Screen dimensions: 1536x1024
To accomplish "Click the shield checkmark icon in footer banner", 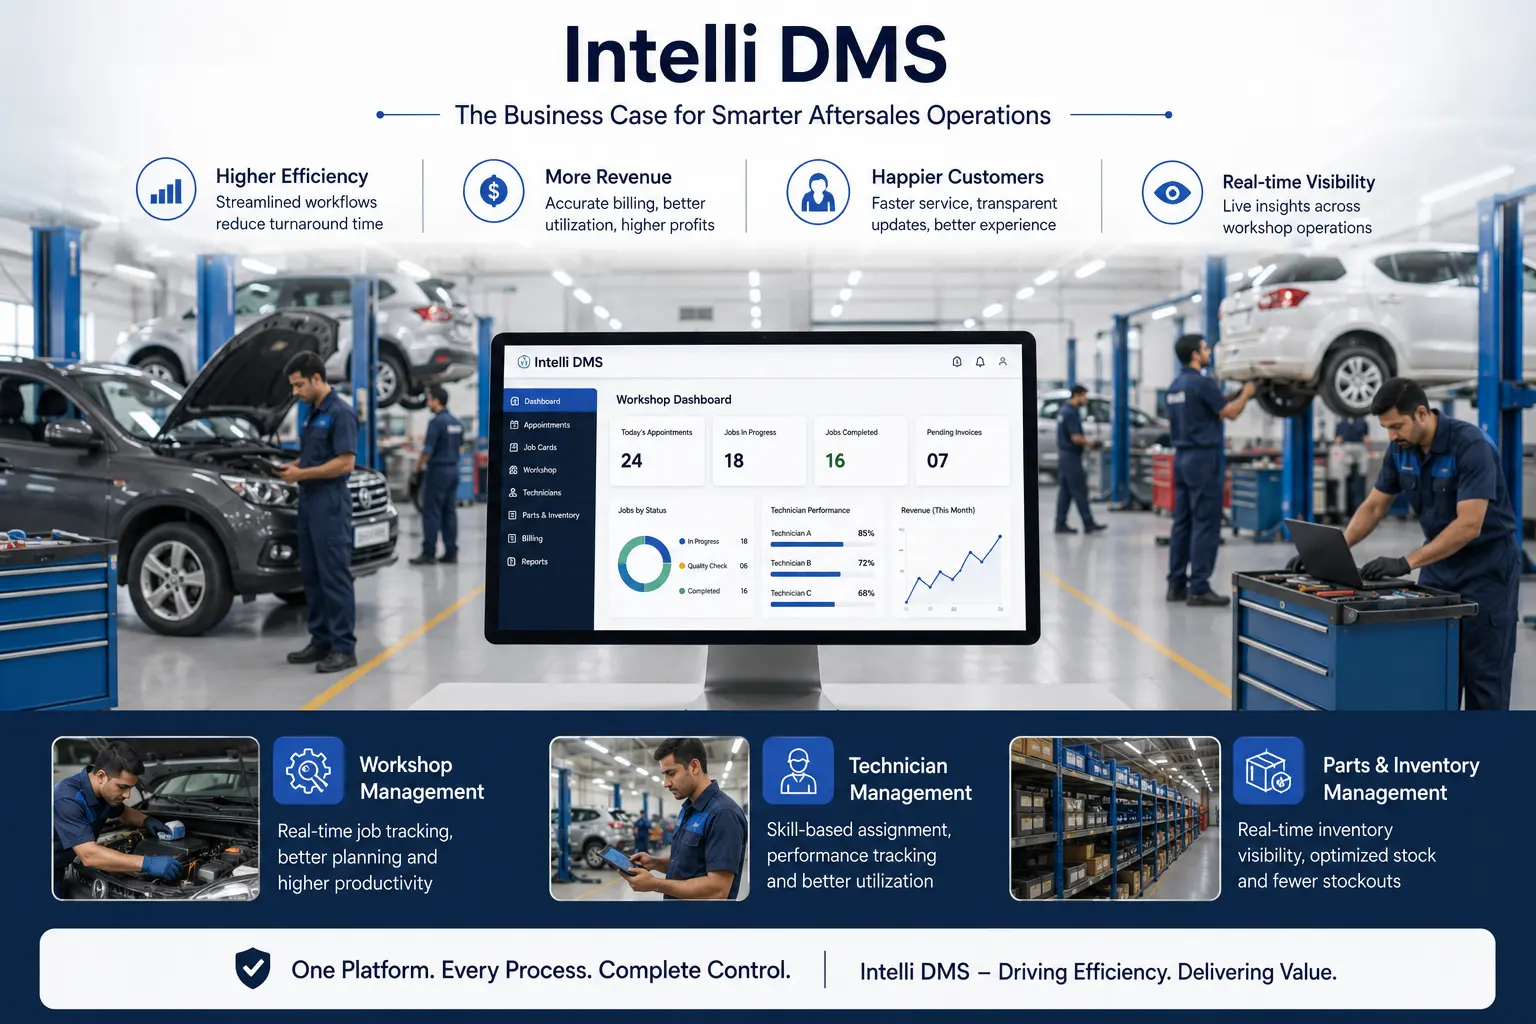I will tap(253, 968).
